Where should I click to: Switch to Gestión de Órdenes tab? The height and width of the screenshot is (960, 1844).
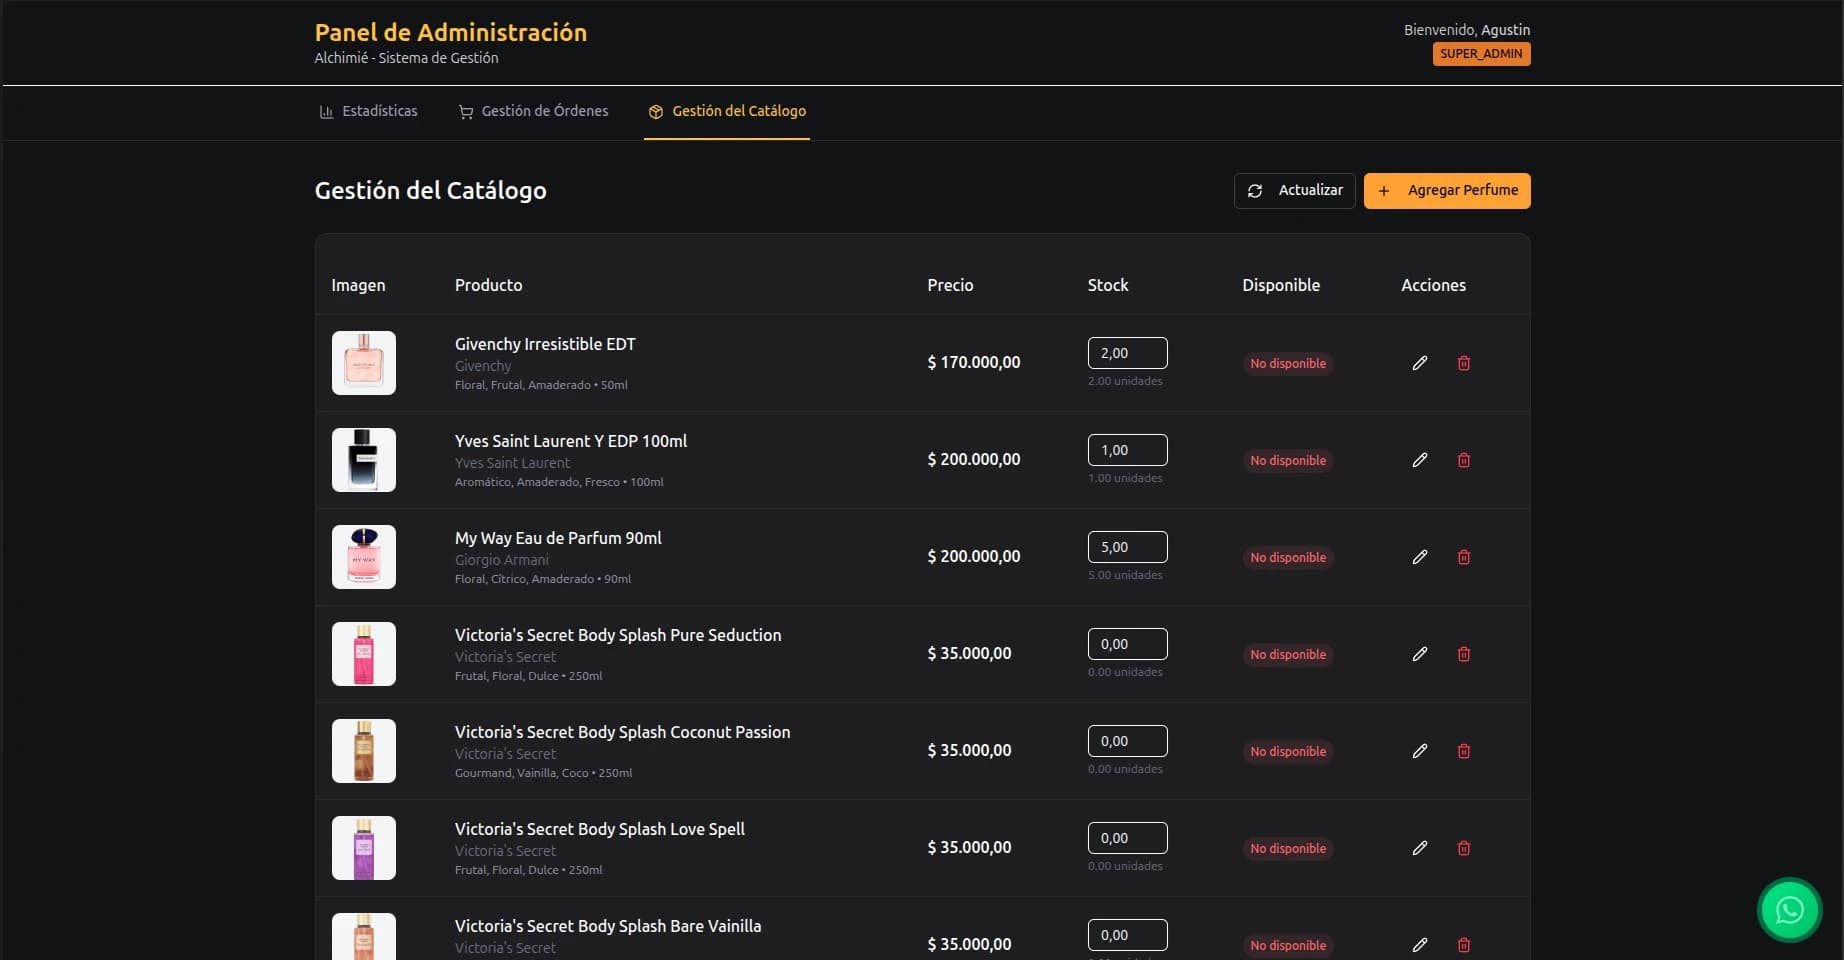[x=533, y=111]
